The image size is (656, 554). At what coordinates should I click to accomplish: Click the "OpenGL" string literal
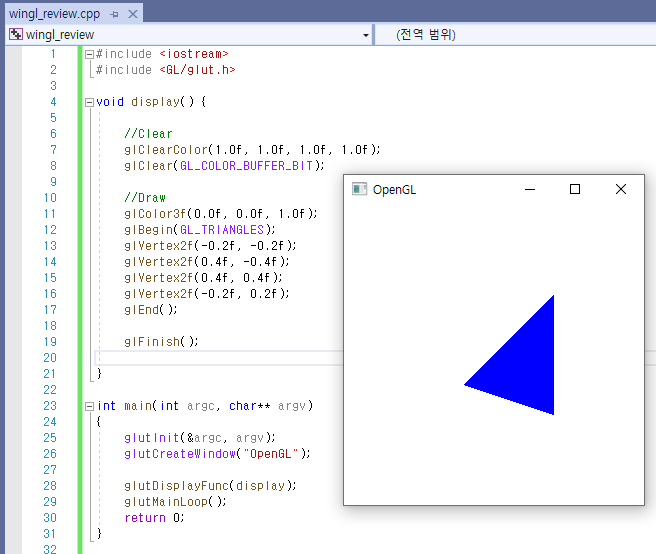tap(271, 454)
